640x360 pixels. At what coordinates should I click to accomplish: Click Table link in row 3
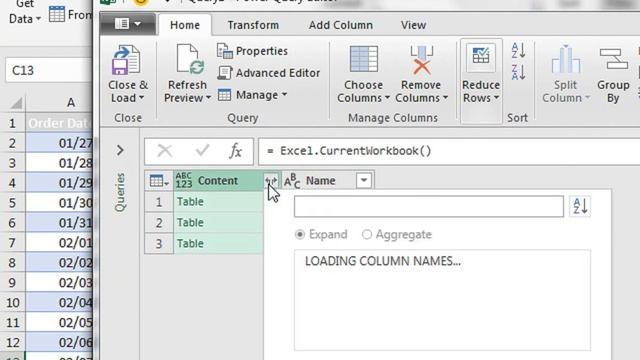[190, 244]
